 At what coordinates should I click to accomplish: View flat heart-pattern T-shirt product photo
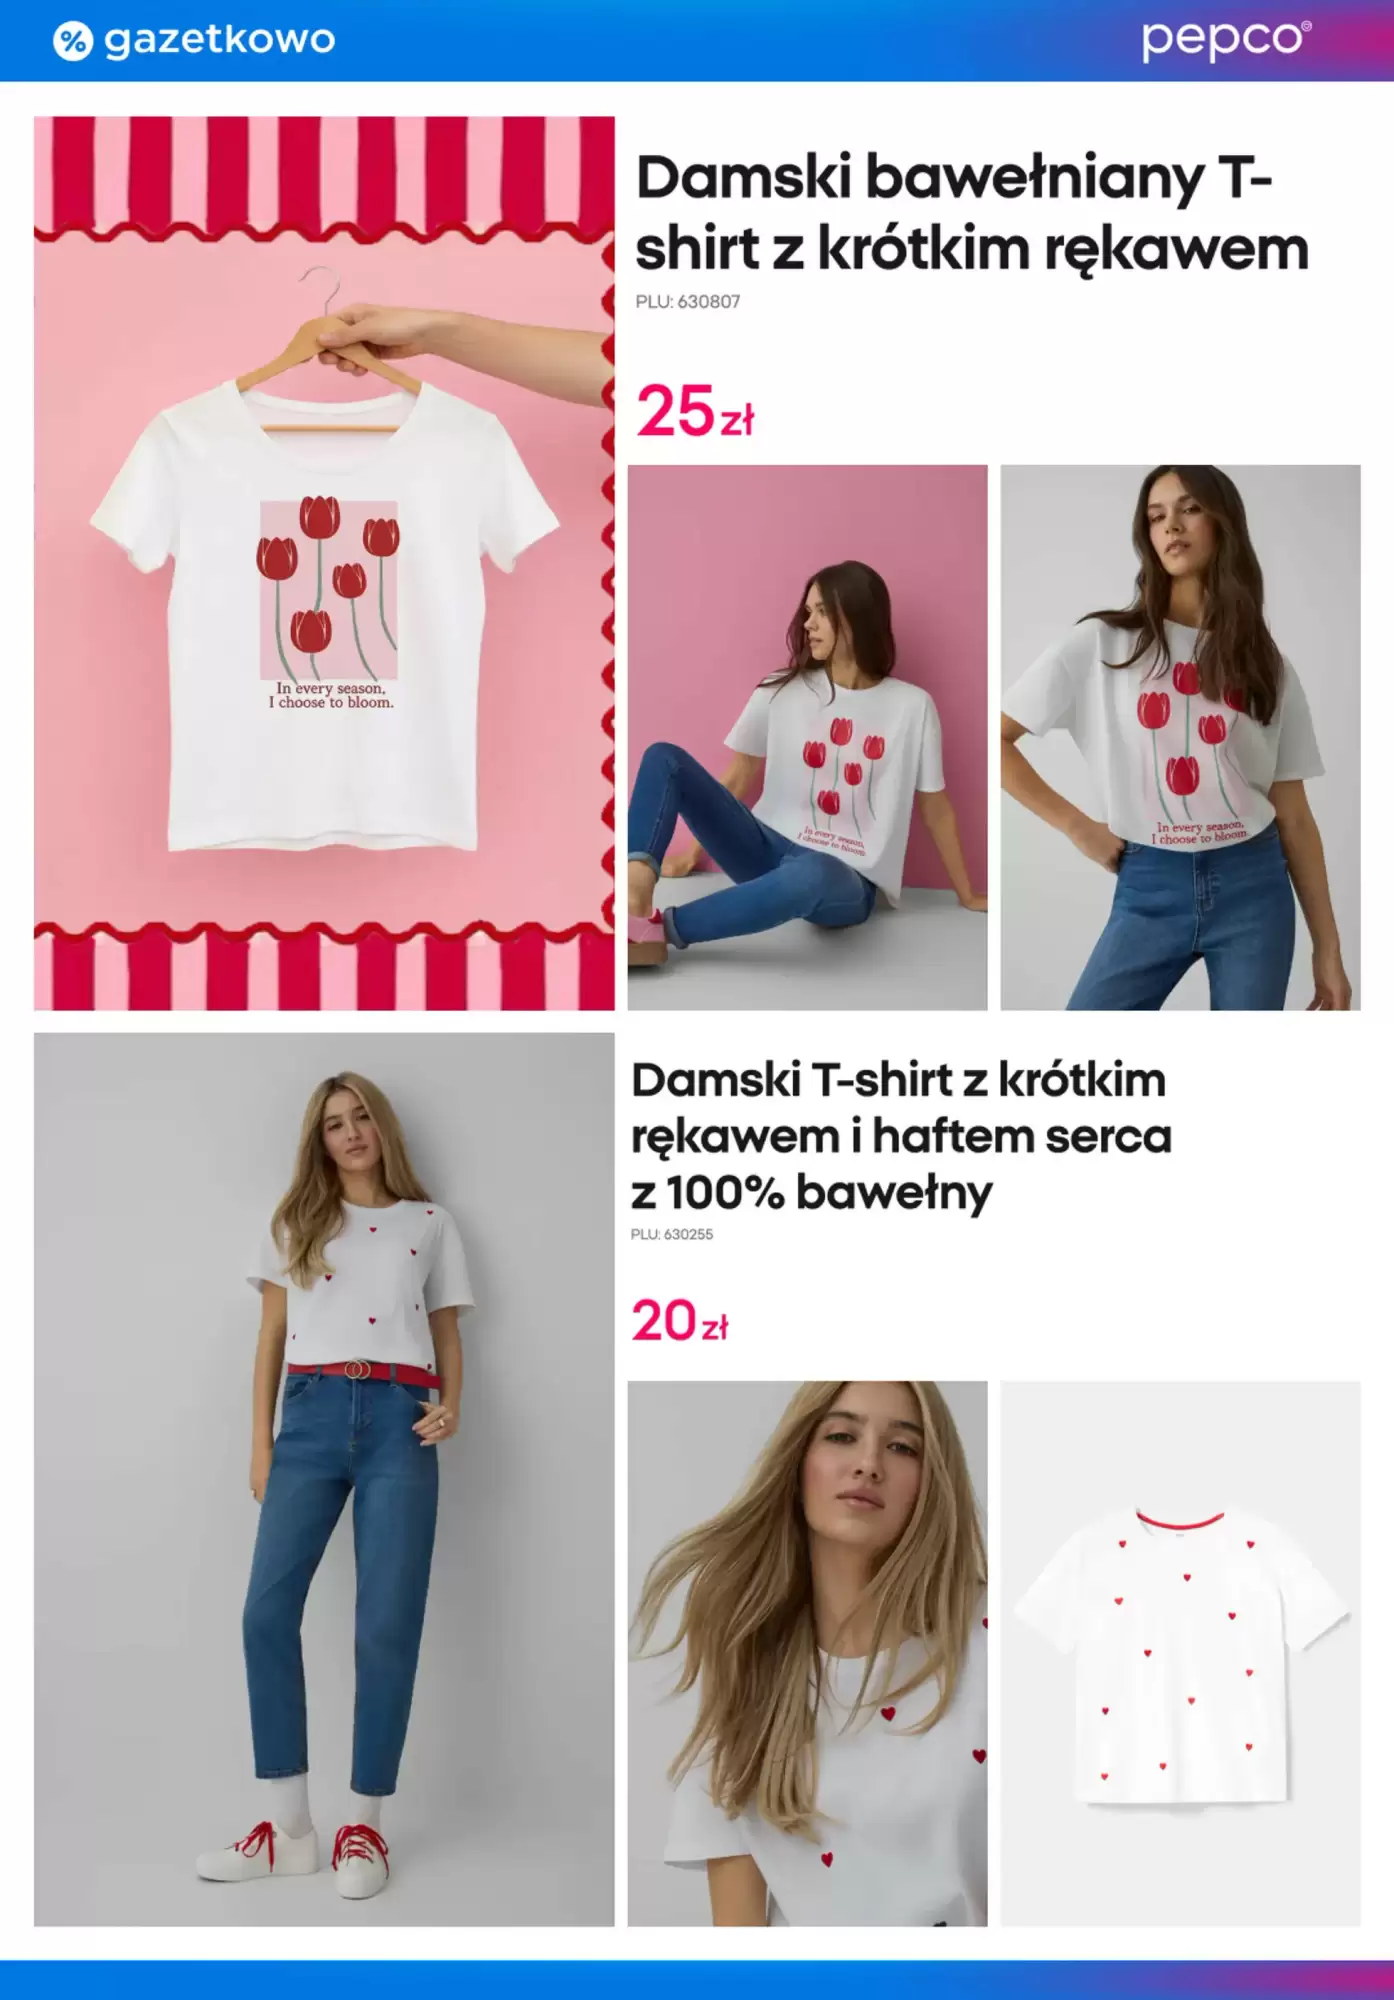tap(1180, 1653)
